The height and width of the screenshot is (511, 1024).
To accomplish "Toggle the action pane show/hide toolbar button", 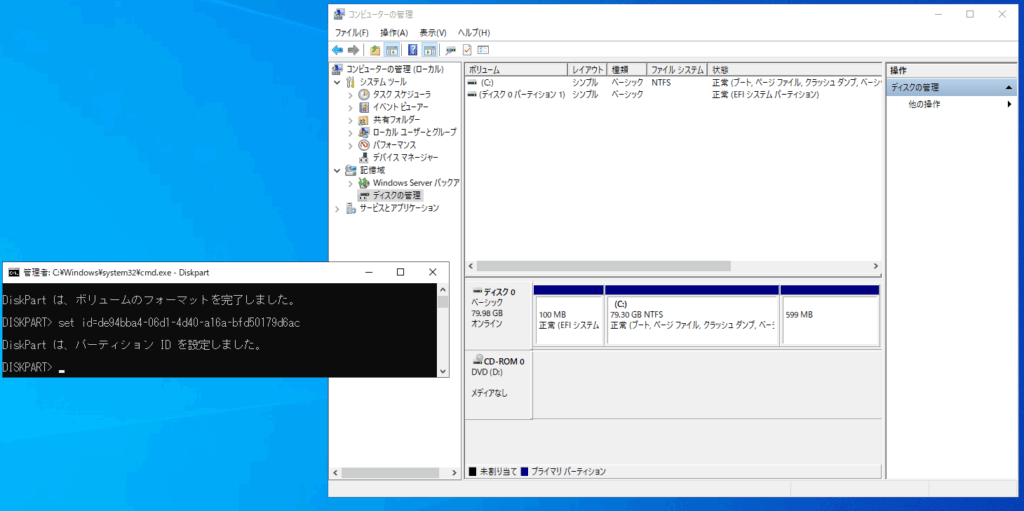I will 429,49.
